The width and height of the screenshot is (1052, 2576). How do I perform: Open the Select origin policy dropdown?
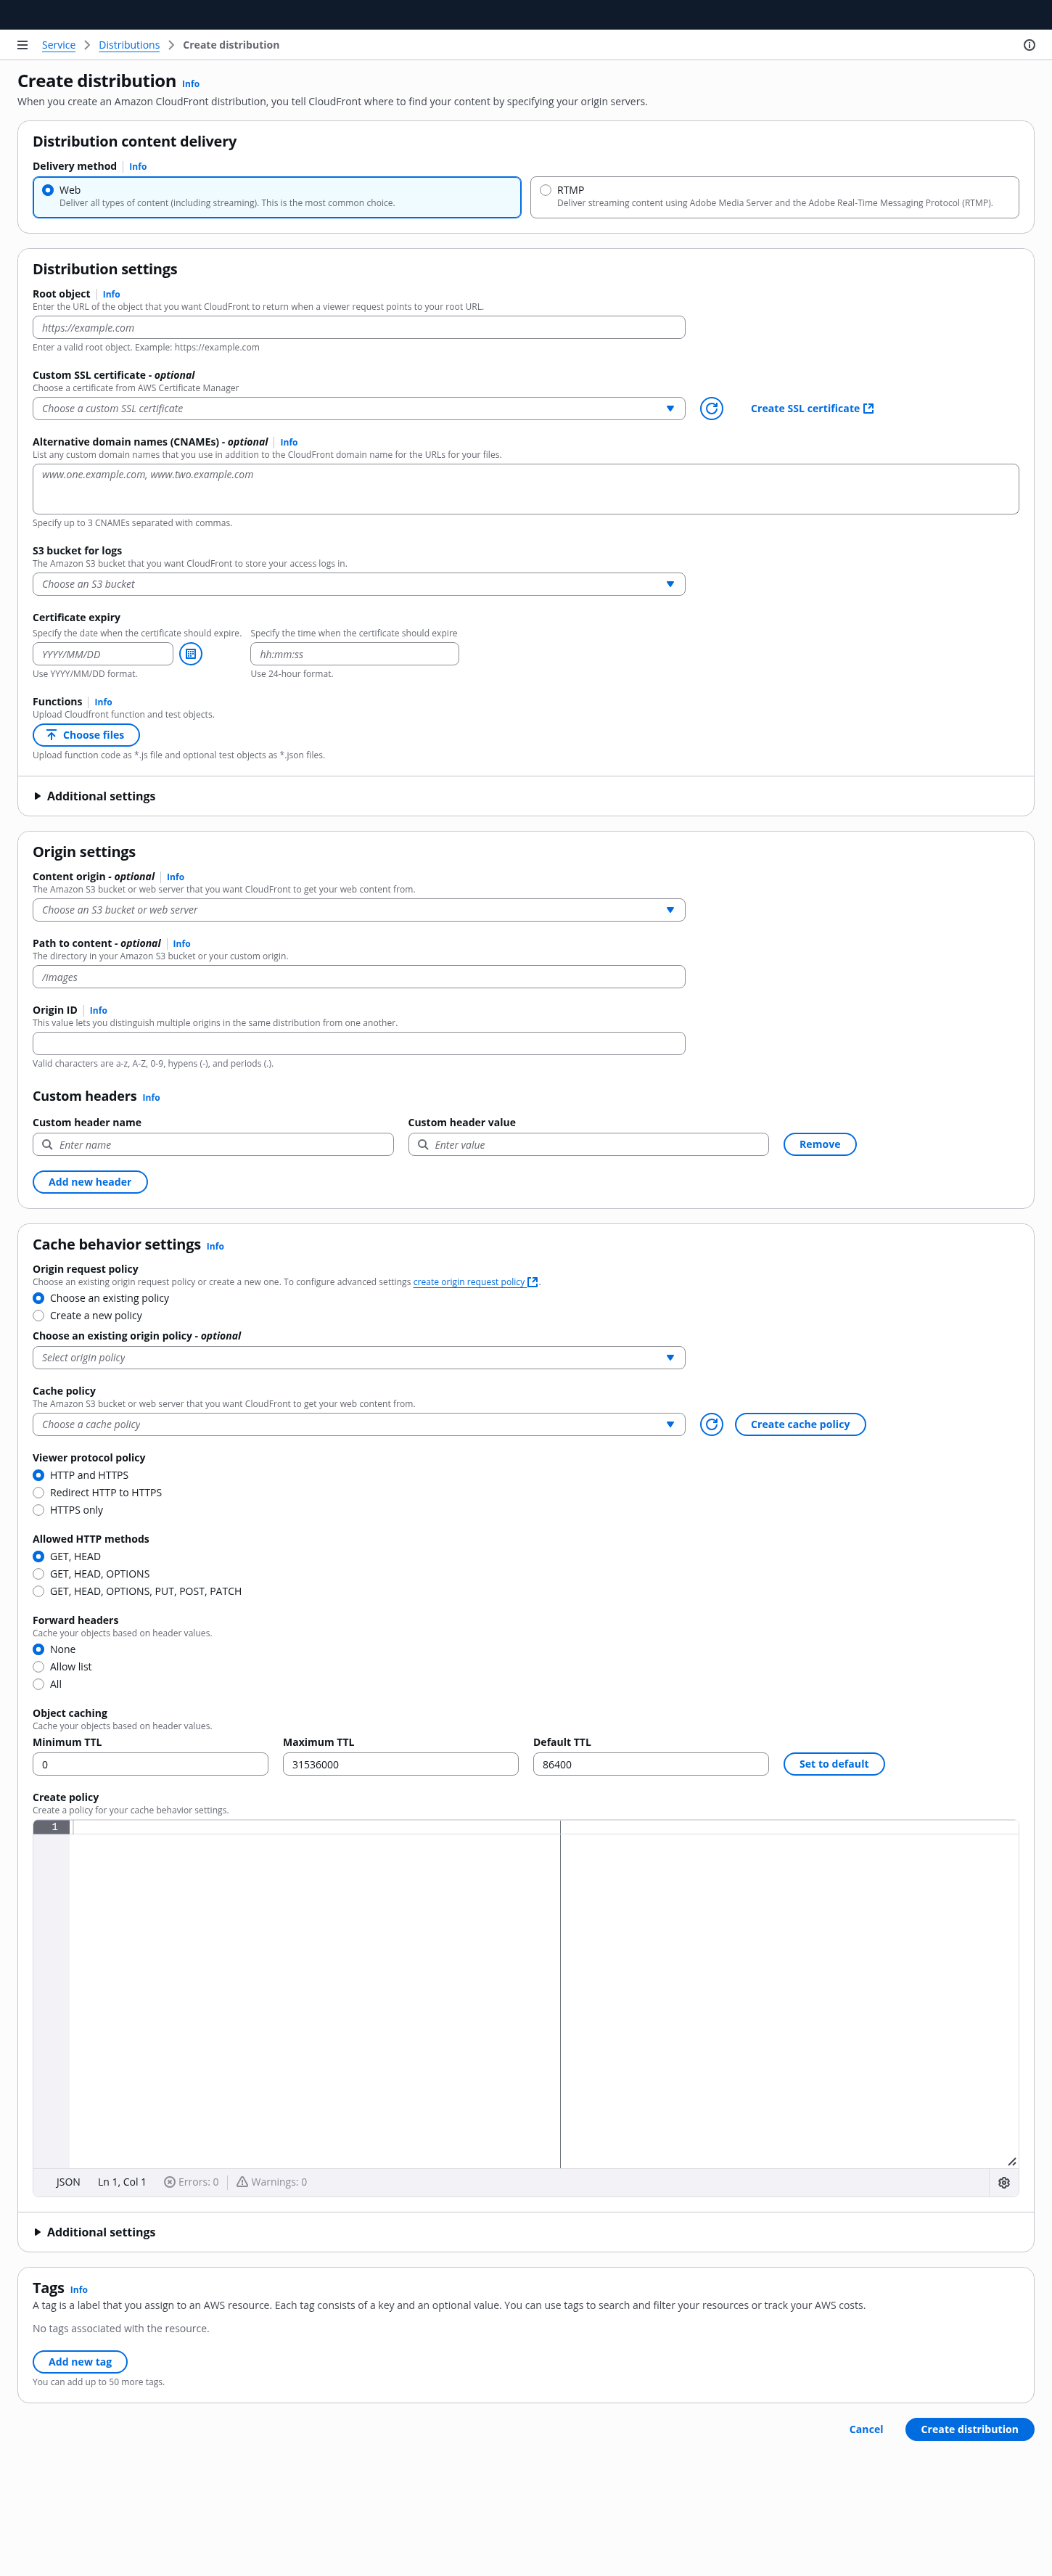(358, 1357)
